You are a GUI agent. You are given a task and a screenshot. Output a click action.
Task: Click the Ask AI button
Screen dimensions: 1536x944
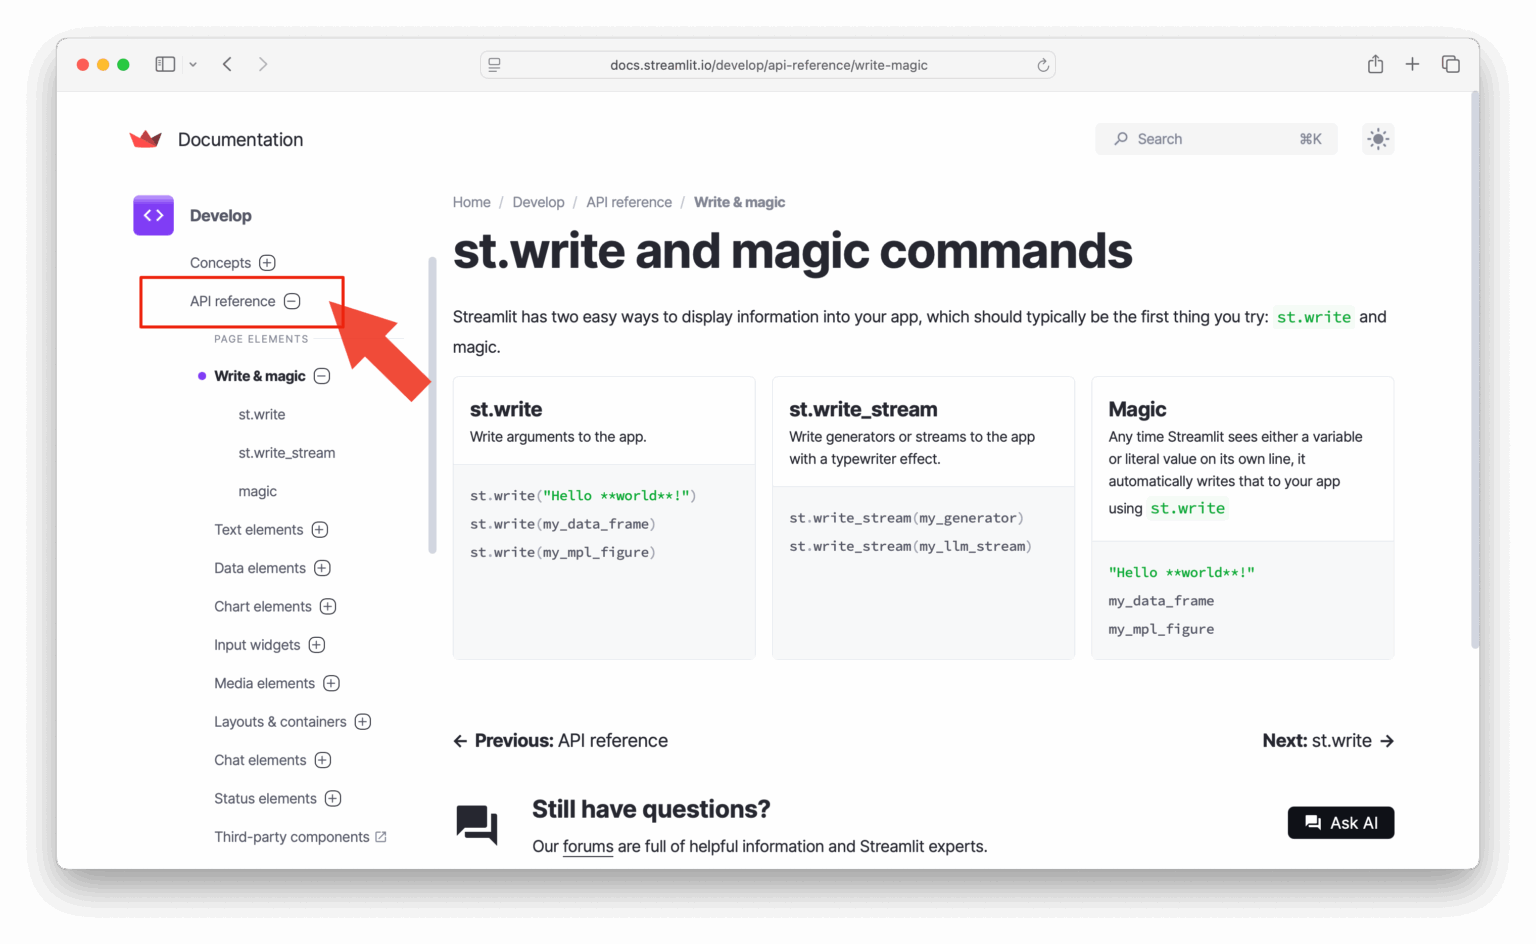[x=1340, y=823]
